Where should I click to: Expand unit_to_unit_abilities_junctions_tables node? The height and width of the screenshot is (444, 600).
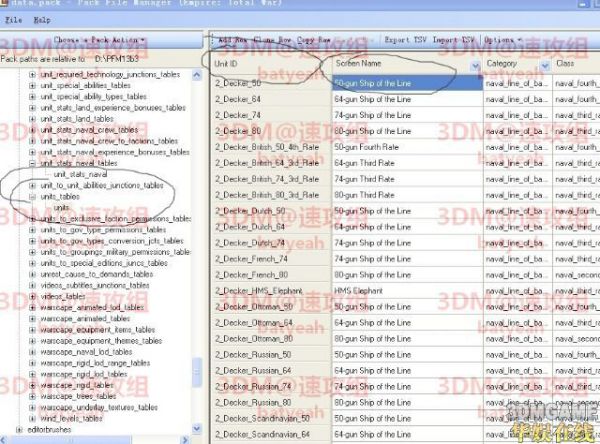pyautogui.click(x=32, y=185)
